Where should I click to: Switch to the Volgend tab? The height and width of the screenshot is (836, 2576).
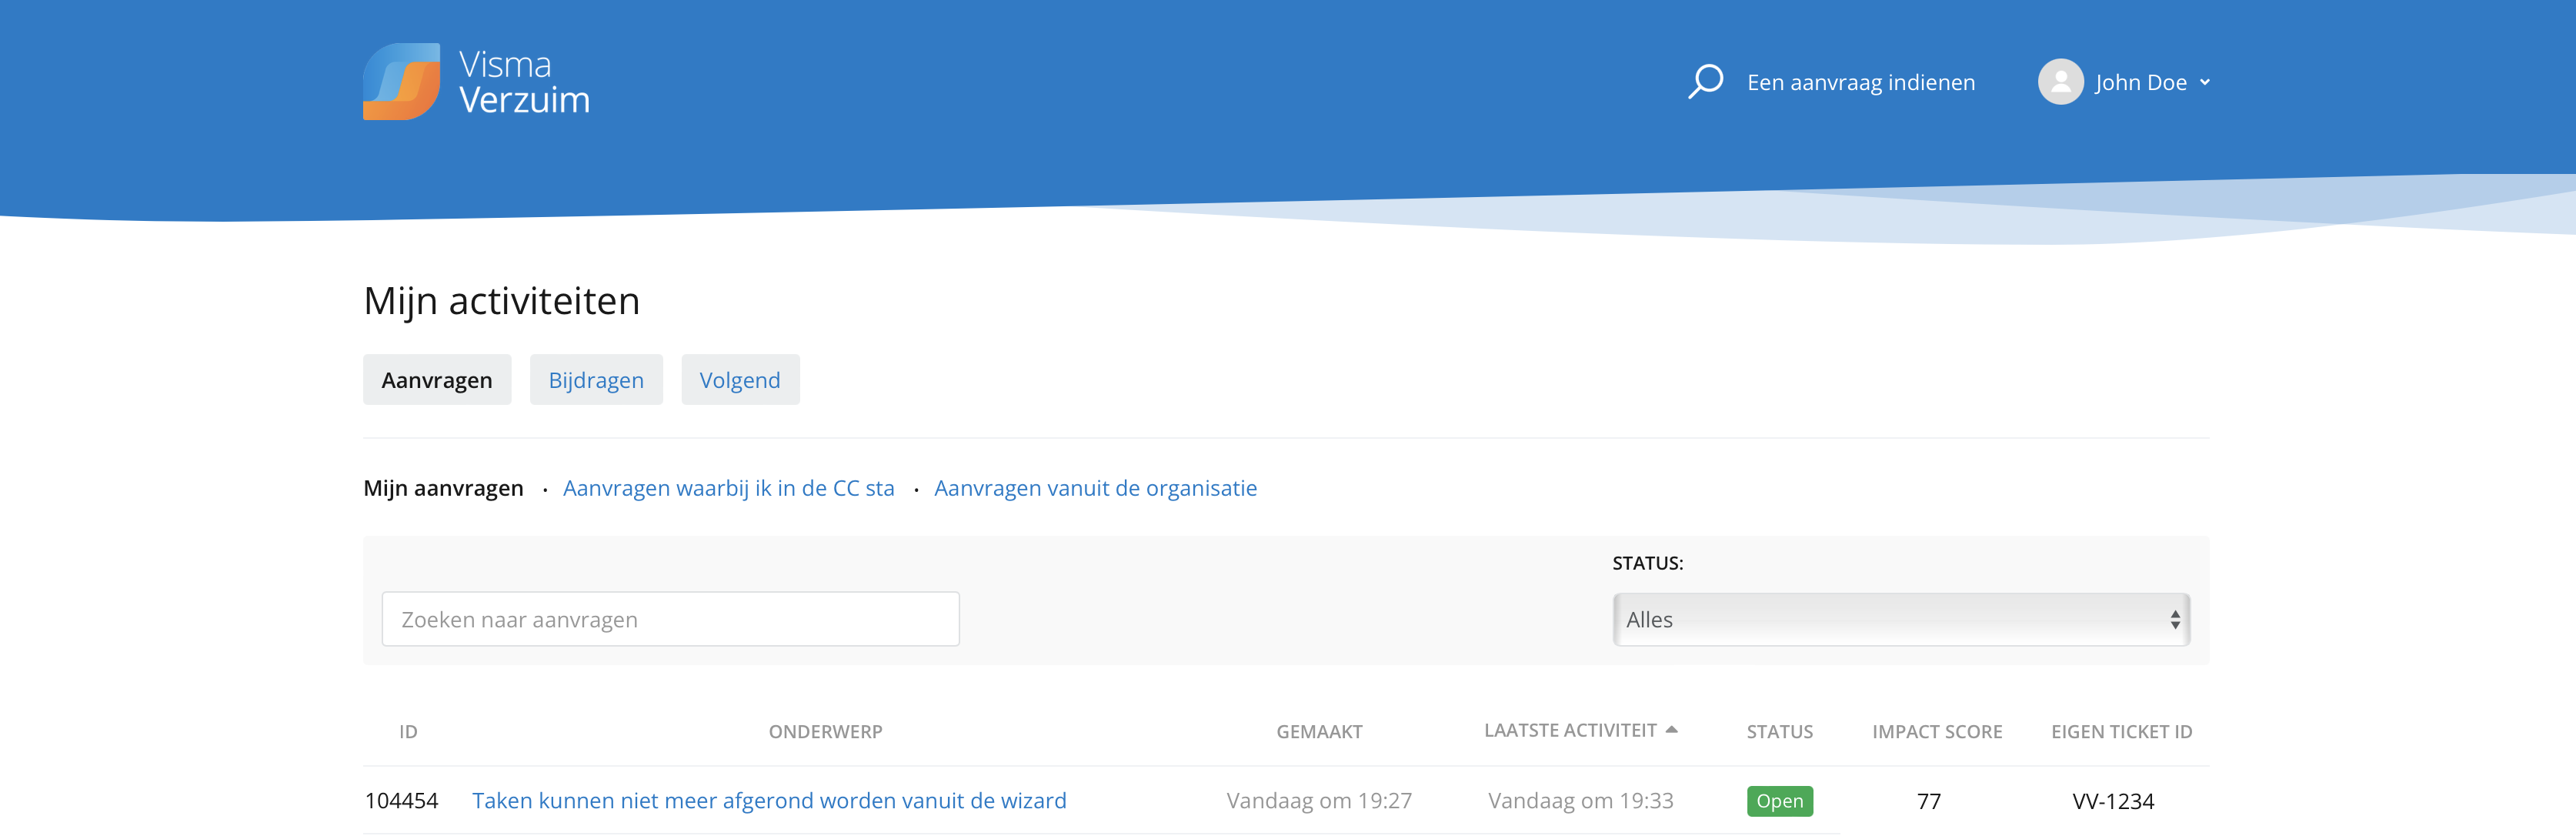pyautogui.click(x=740, y=380)
